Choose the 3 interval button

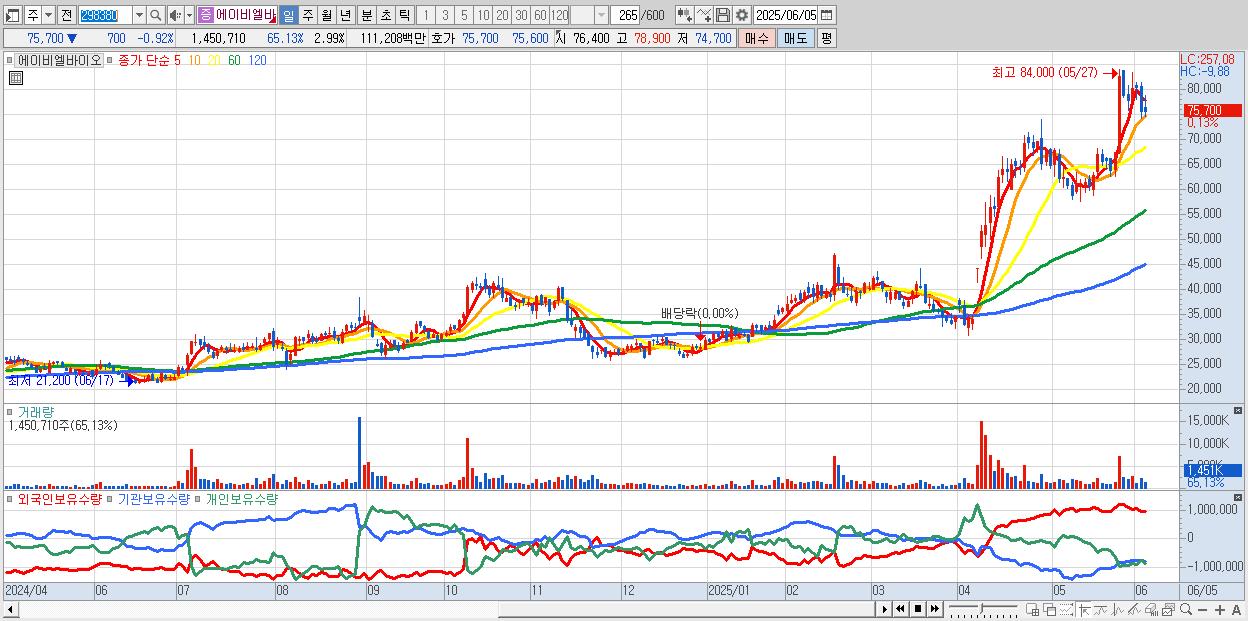[x=444, y=15]
